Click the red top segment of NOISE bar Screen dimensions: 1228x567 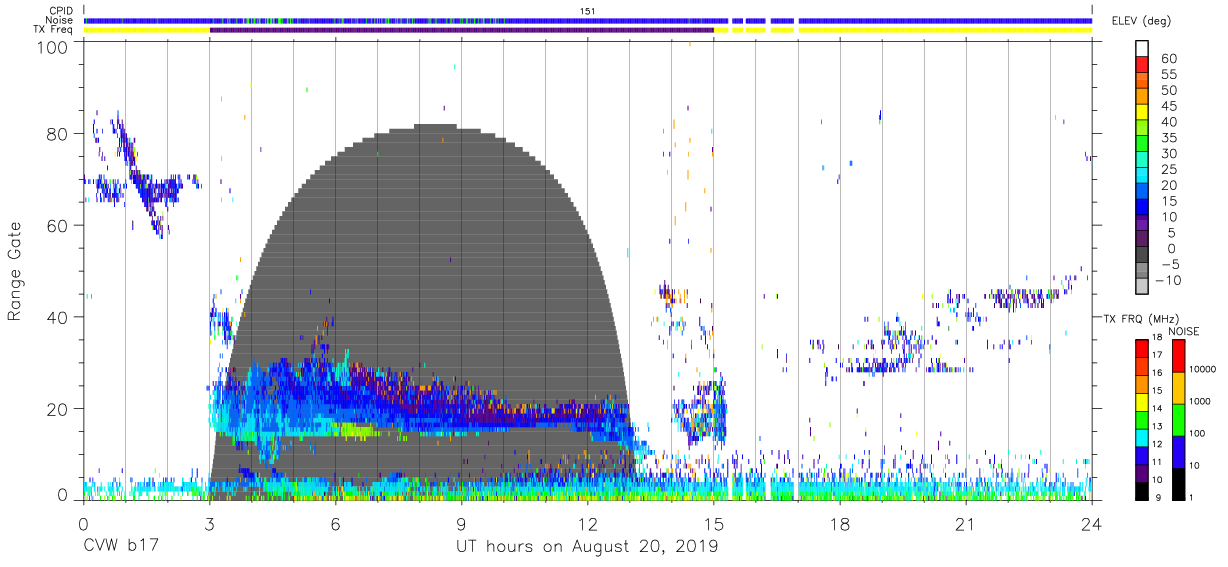[1177, 356]
